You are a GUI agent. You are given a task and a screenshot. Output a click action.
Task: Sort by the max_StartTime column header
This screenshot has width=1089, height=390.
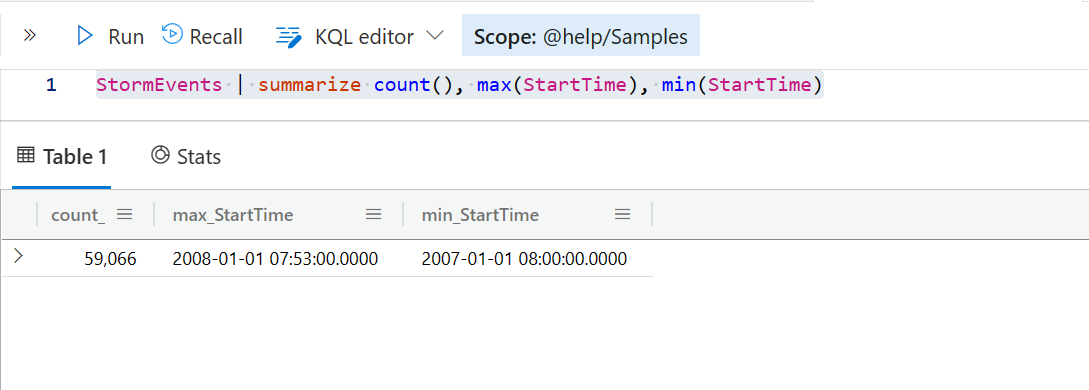pyautogui.click(x=233, y=215)
